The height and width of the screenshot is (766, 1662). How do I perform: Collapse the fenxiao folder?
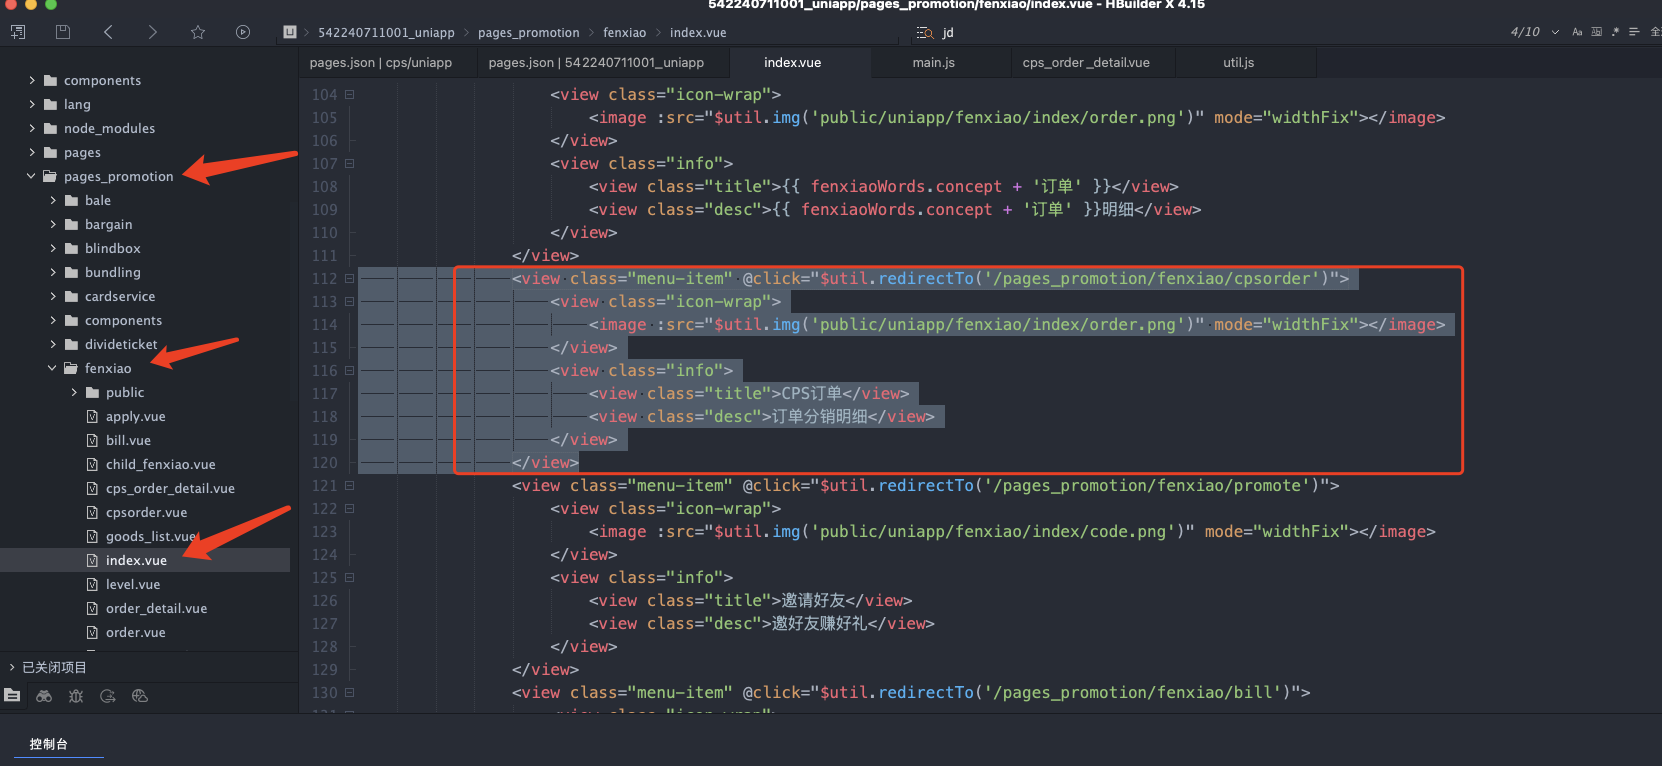pyautogui.click(x=53, y=368)
